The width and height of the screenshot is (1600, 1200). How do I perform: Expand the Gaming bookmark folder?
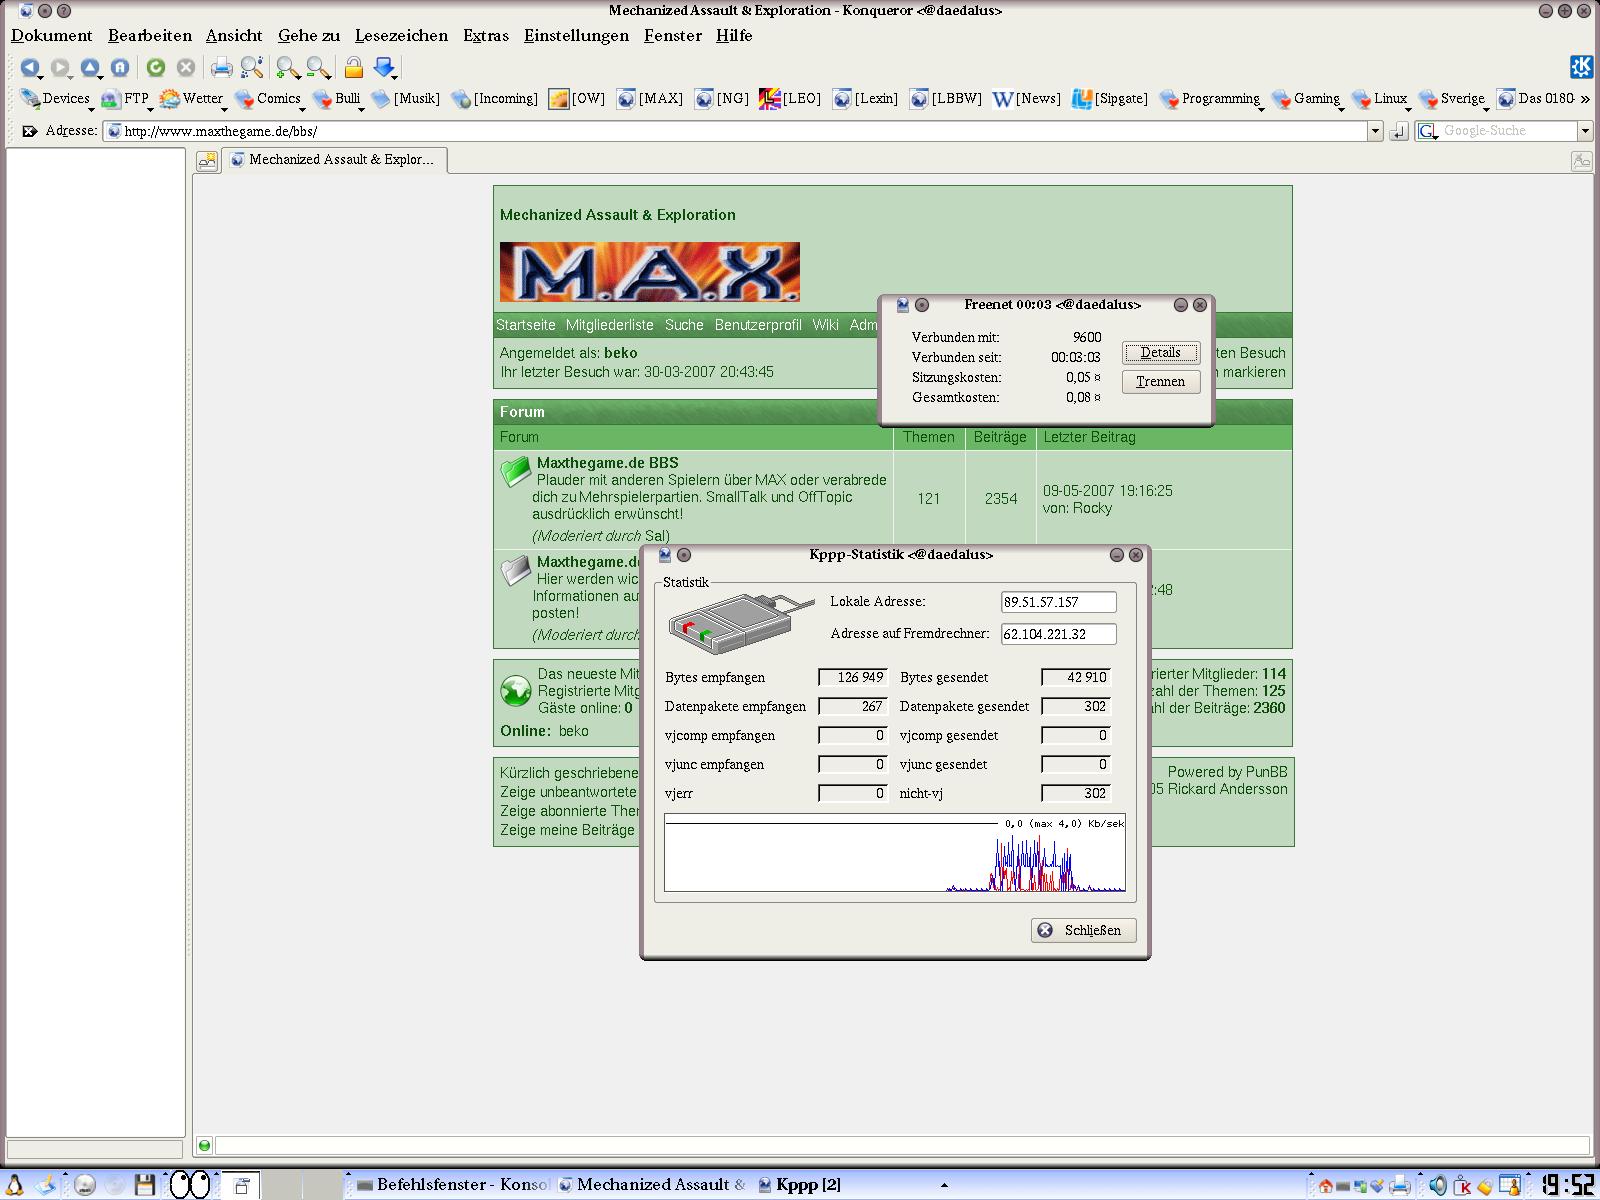pyautogui.click(x=1308, y=99)
